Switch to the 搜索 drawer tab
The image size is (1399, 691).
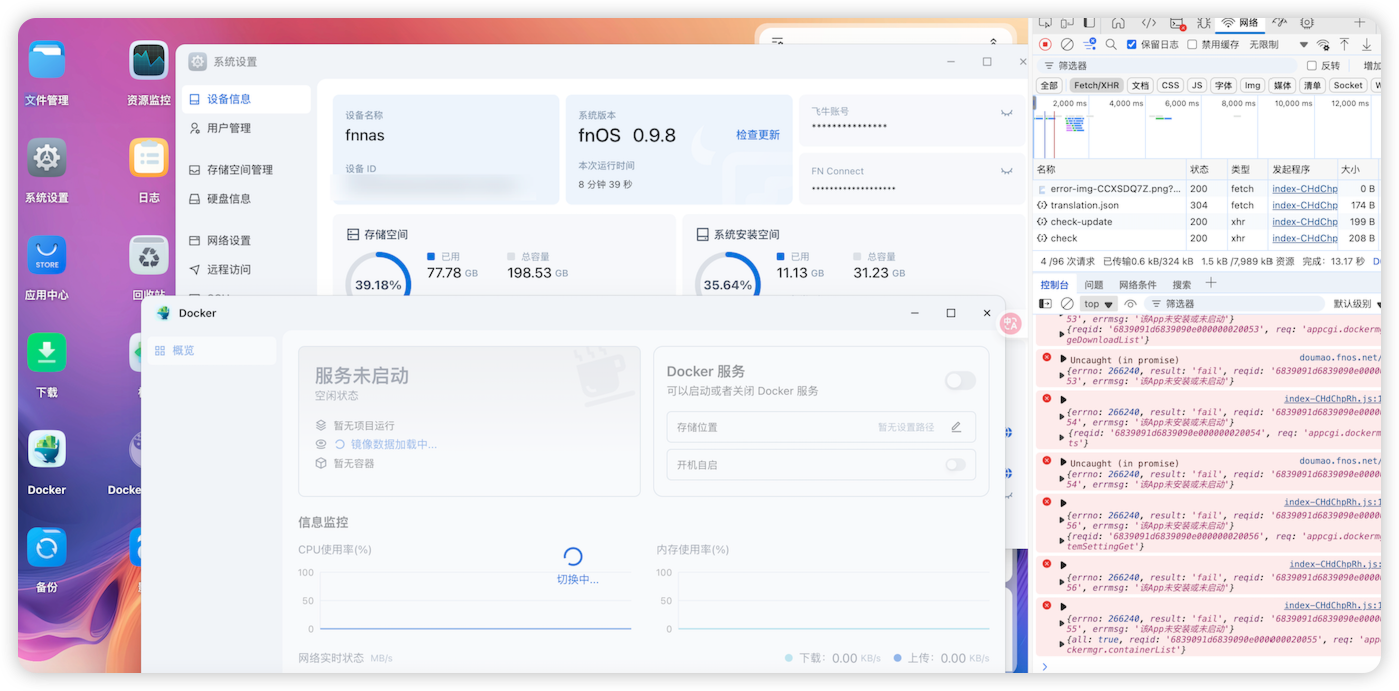(x=1182, y=285)
